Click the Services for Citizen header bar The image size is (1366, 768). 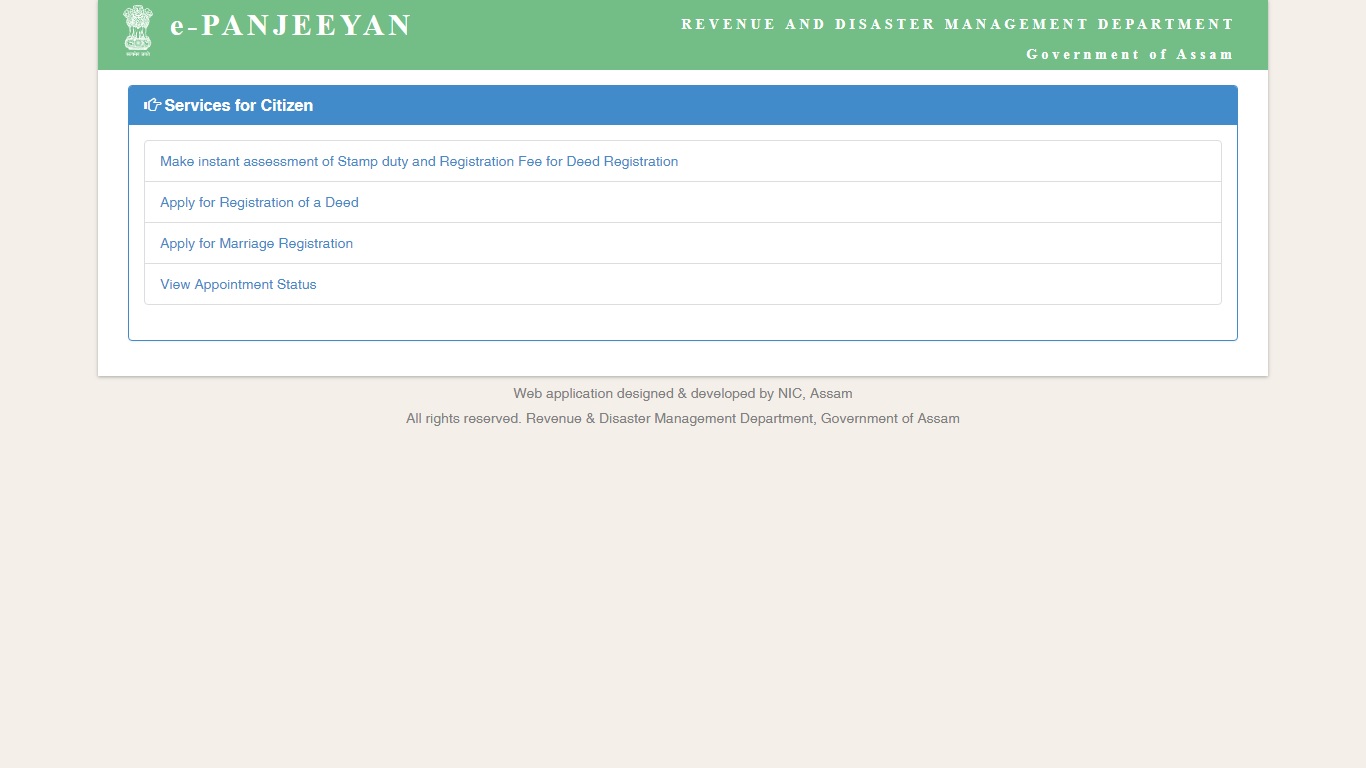point(683,105)
